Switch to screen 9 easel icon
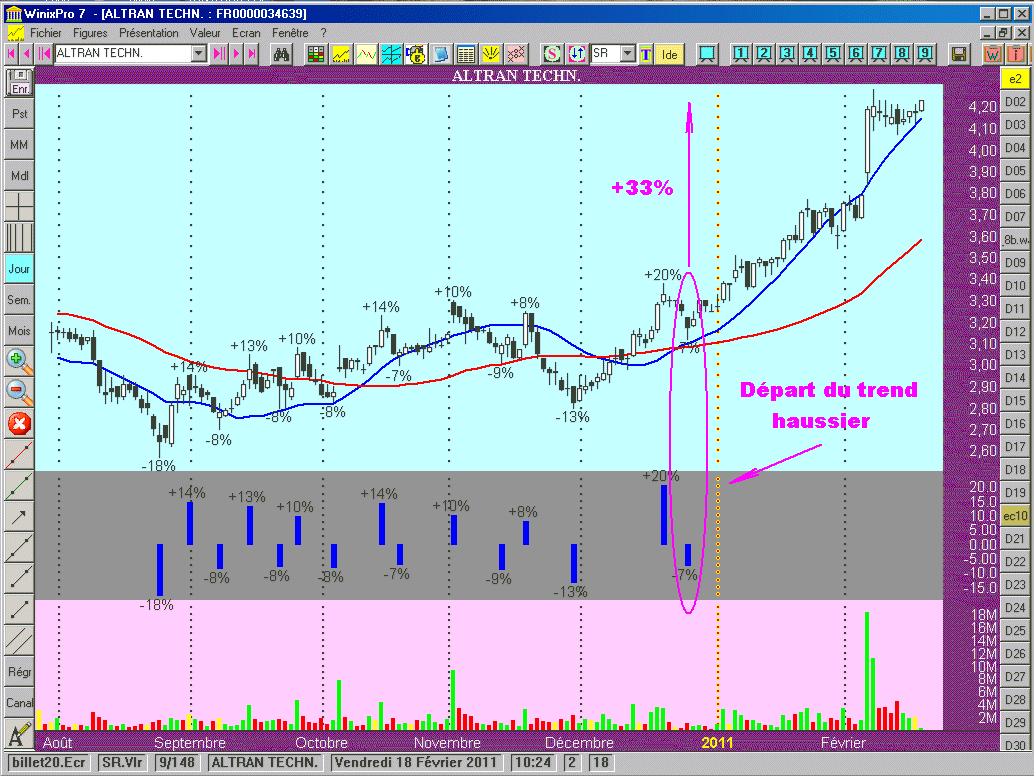The height and width of the screenshot is (776, 1034). (x=925, y=54)
